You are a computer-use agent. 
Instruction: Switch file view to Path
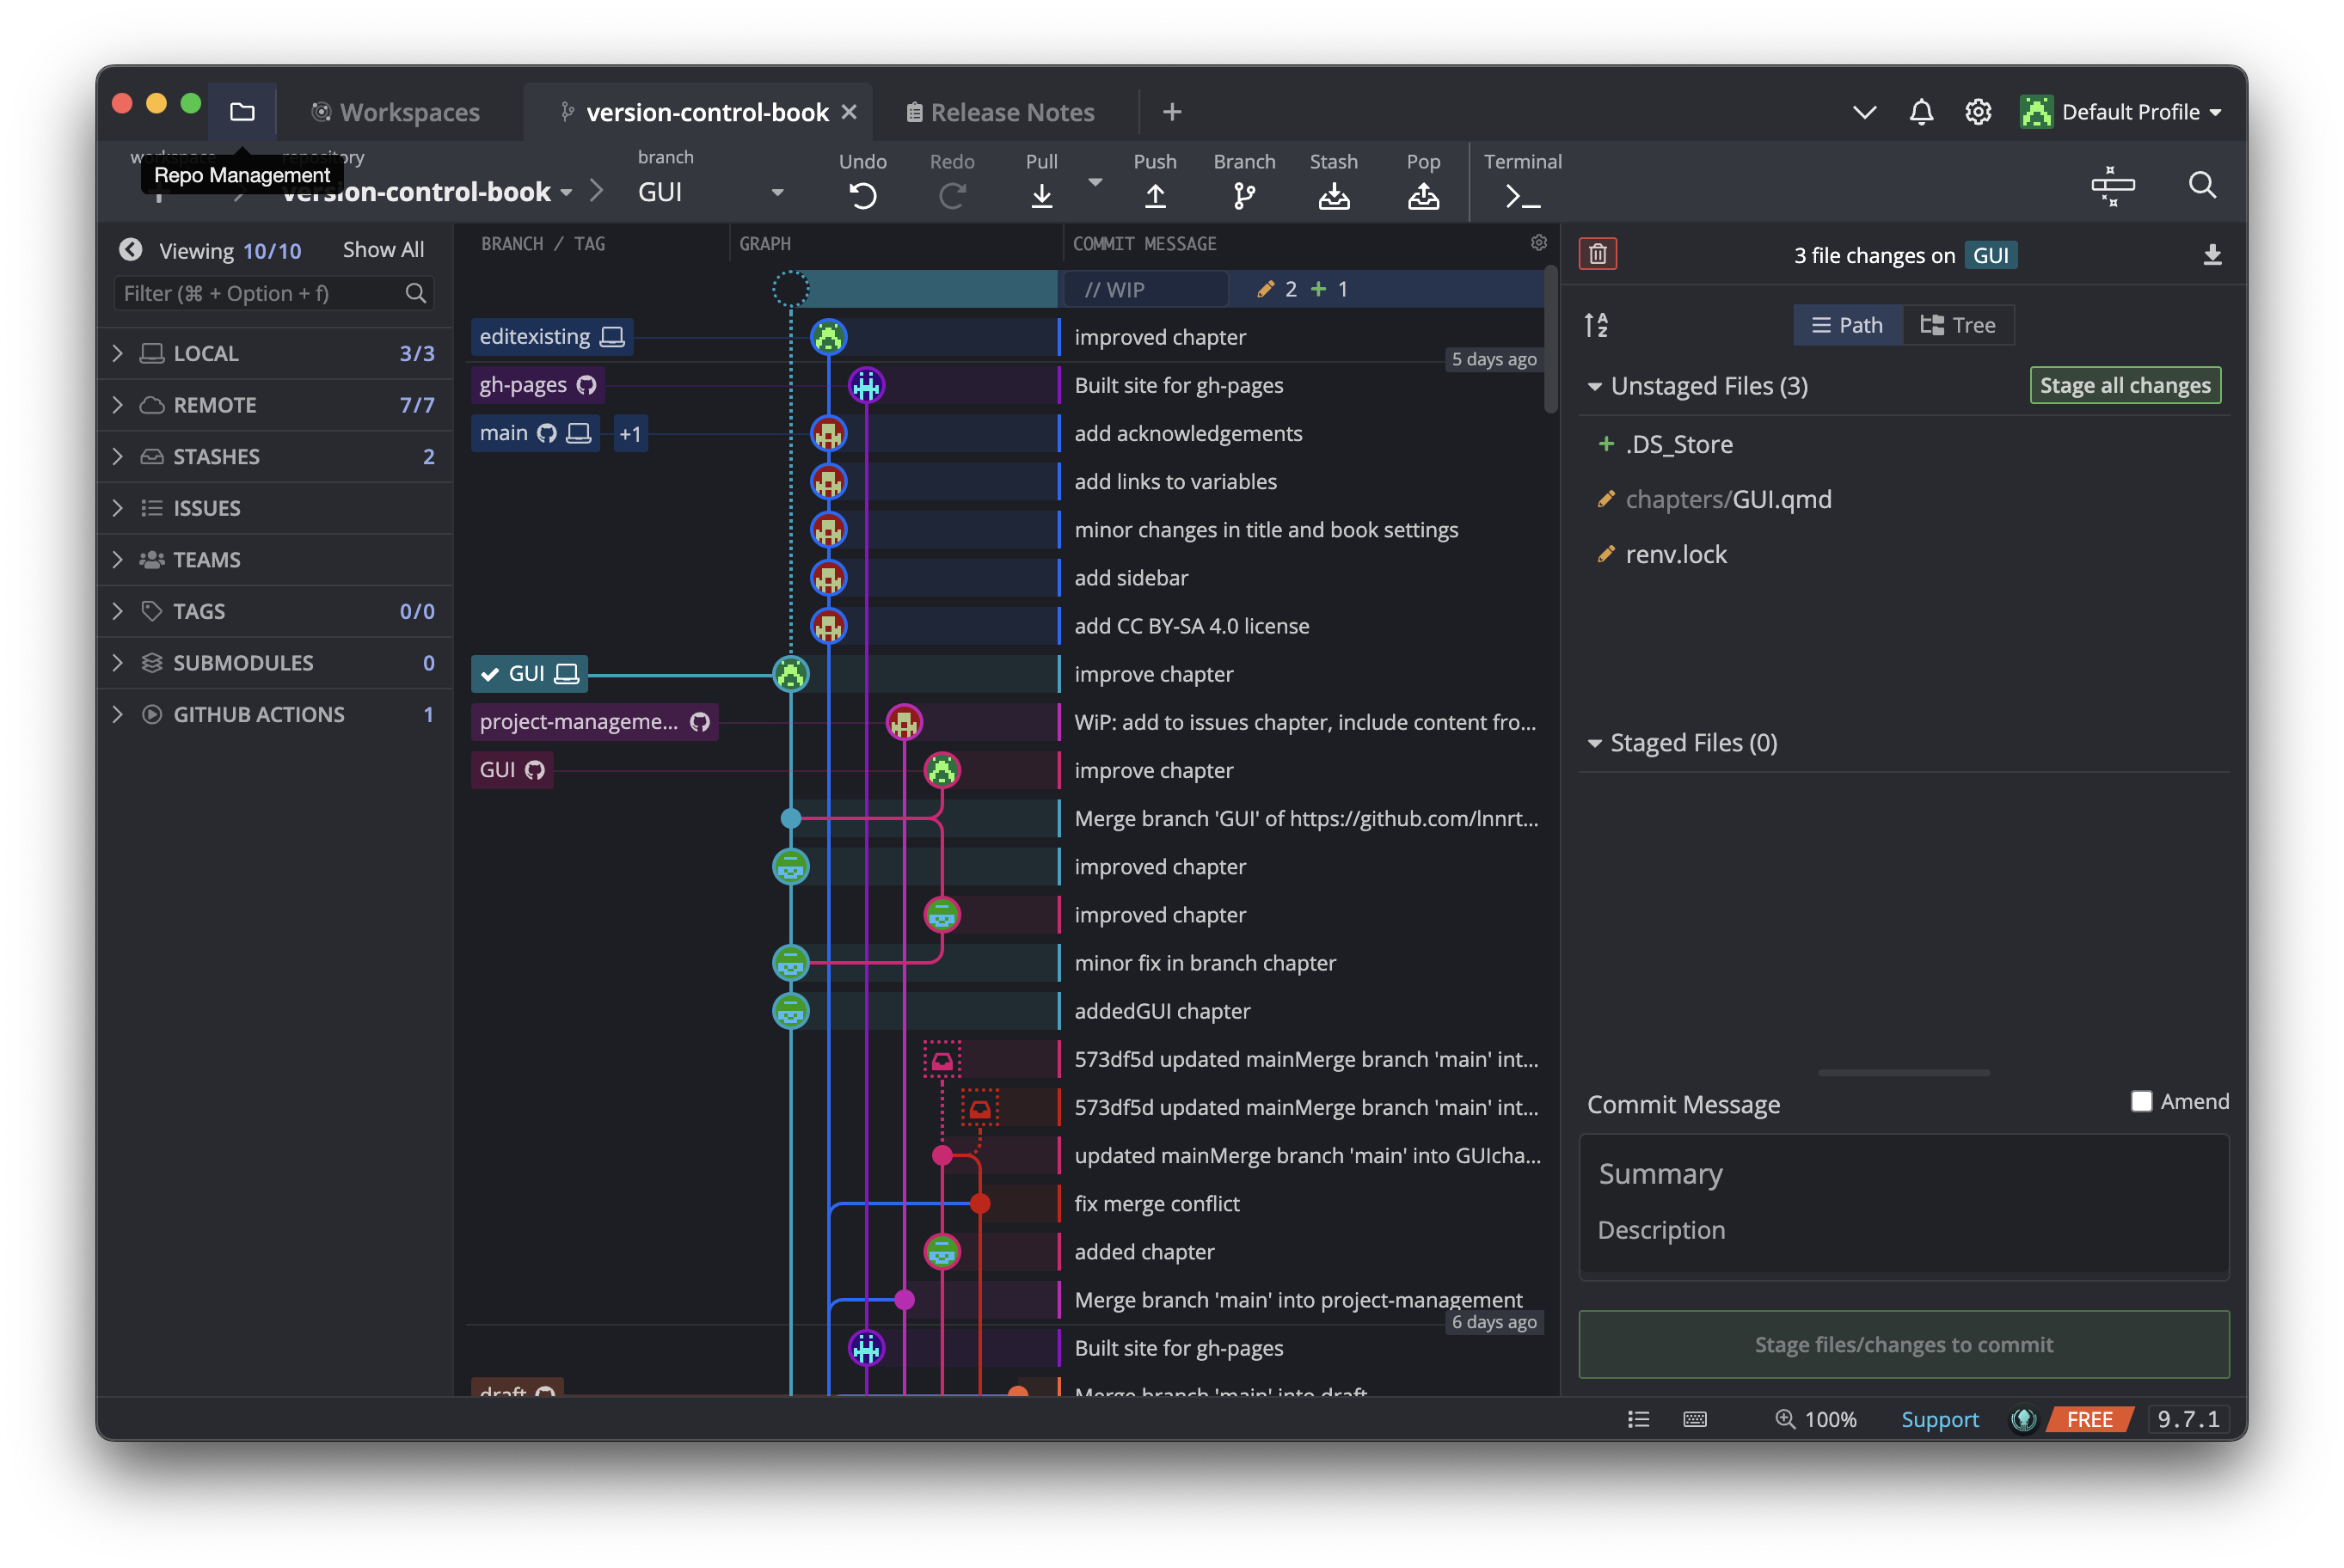tap(1846, 325)
